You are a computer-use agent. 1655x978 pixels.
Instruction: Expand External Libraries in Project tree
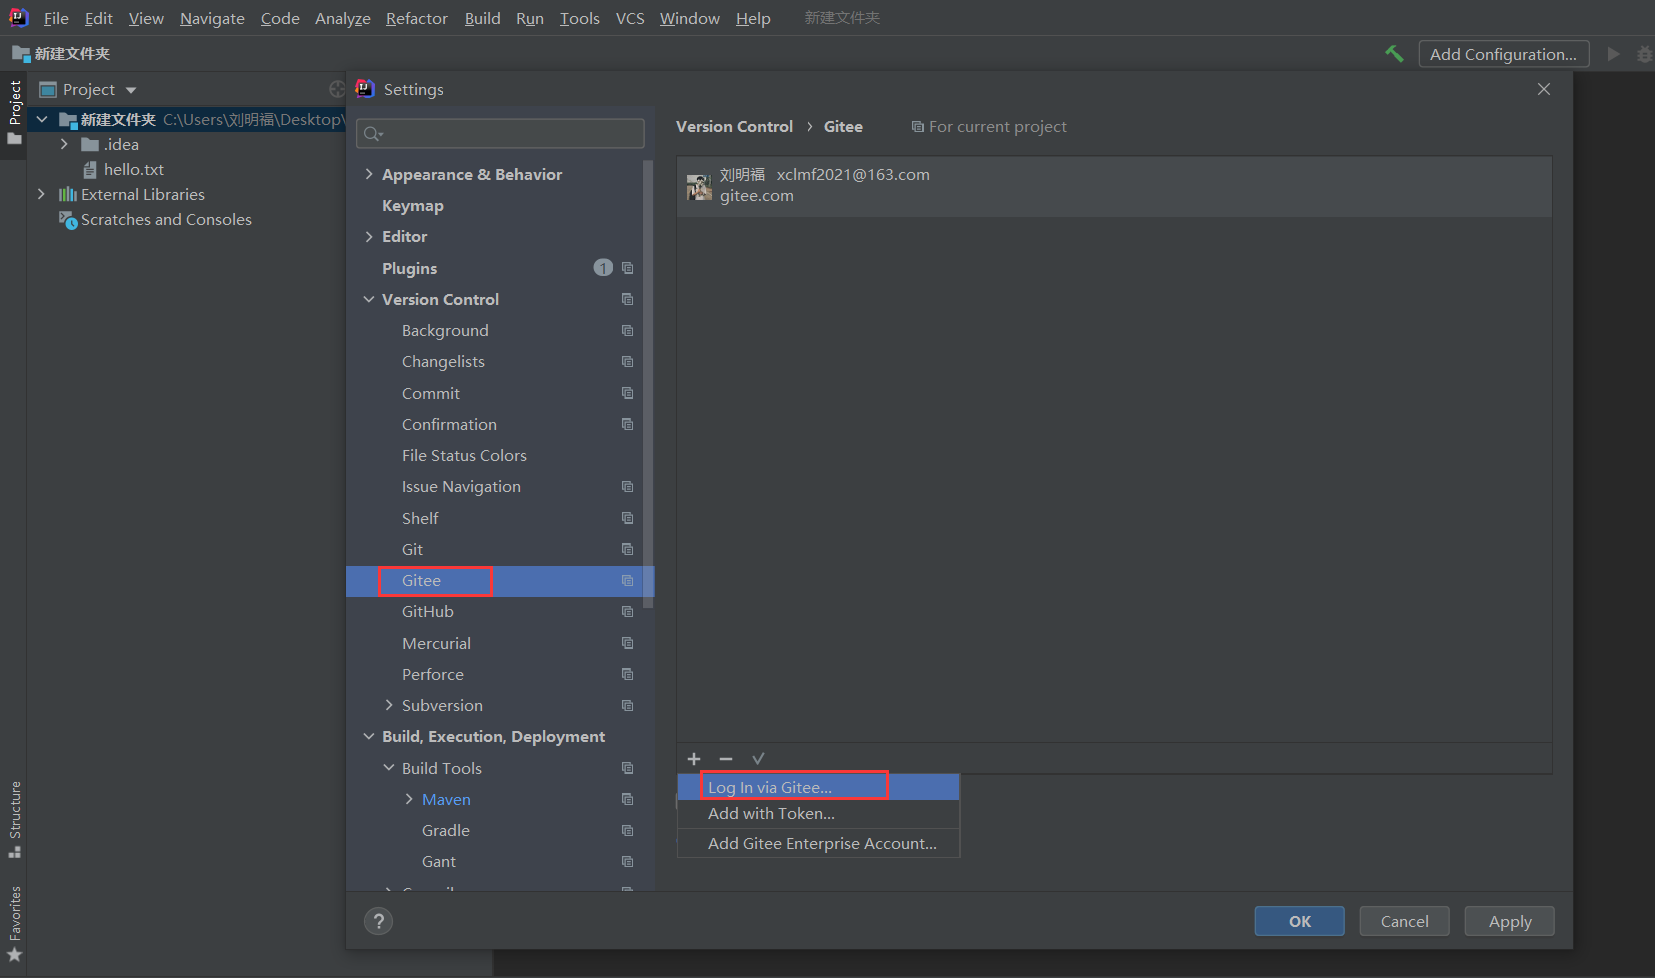(x=41, y=194)
